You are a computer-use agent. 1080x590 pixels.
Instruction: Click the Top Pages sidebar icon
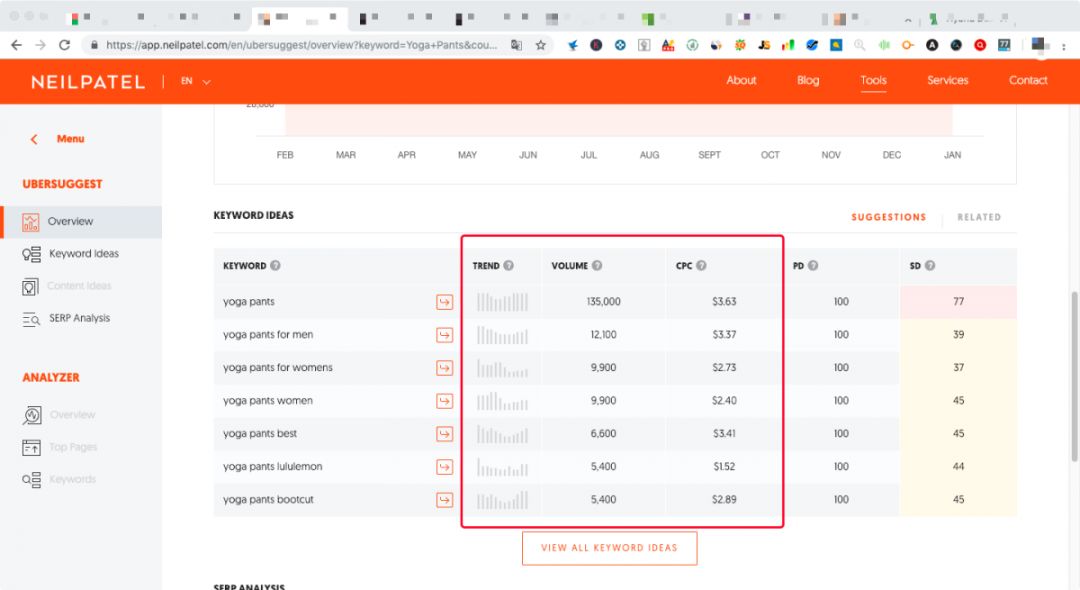tap(31, 447)
